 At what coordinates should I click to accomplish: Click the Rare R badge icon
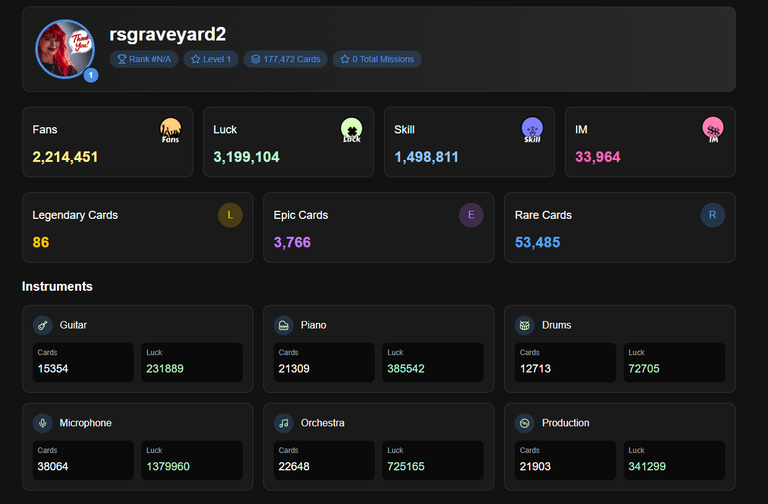[713, 215]
